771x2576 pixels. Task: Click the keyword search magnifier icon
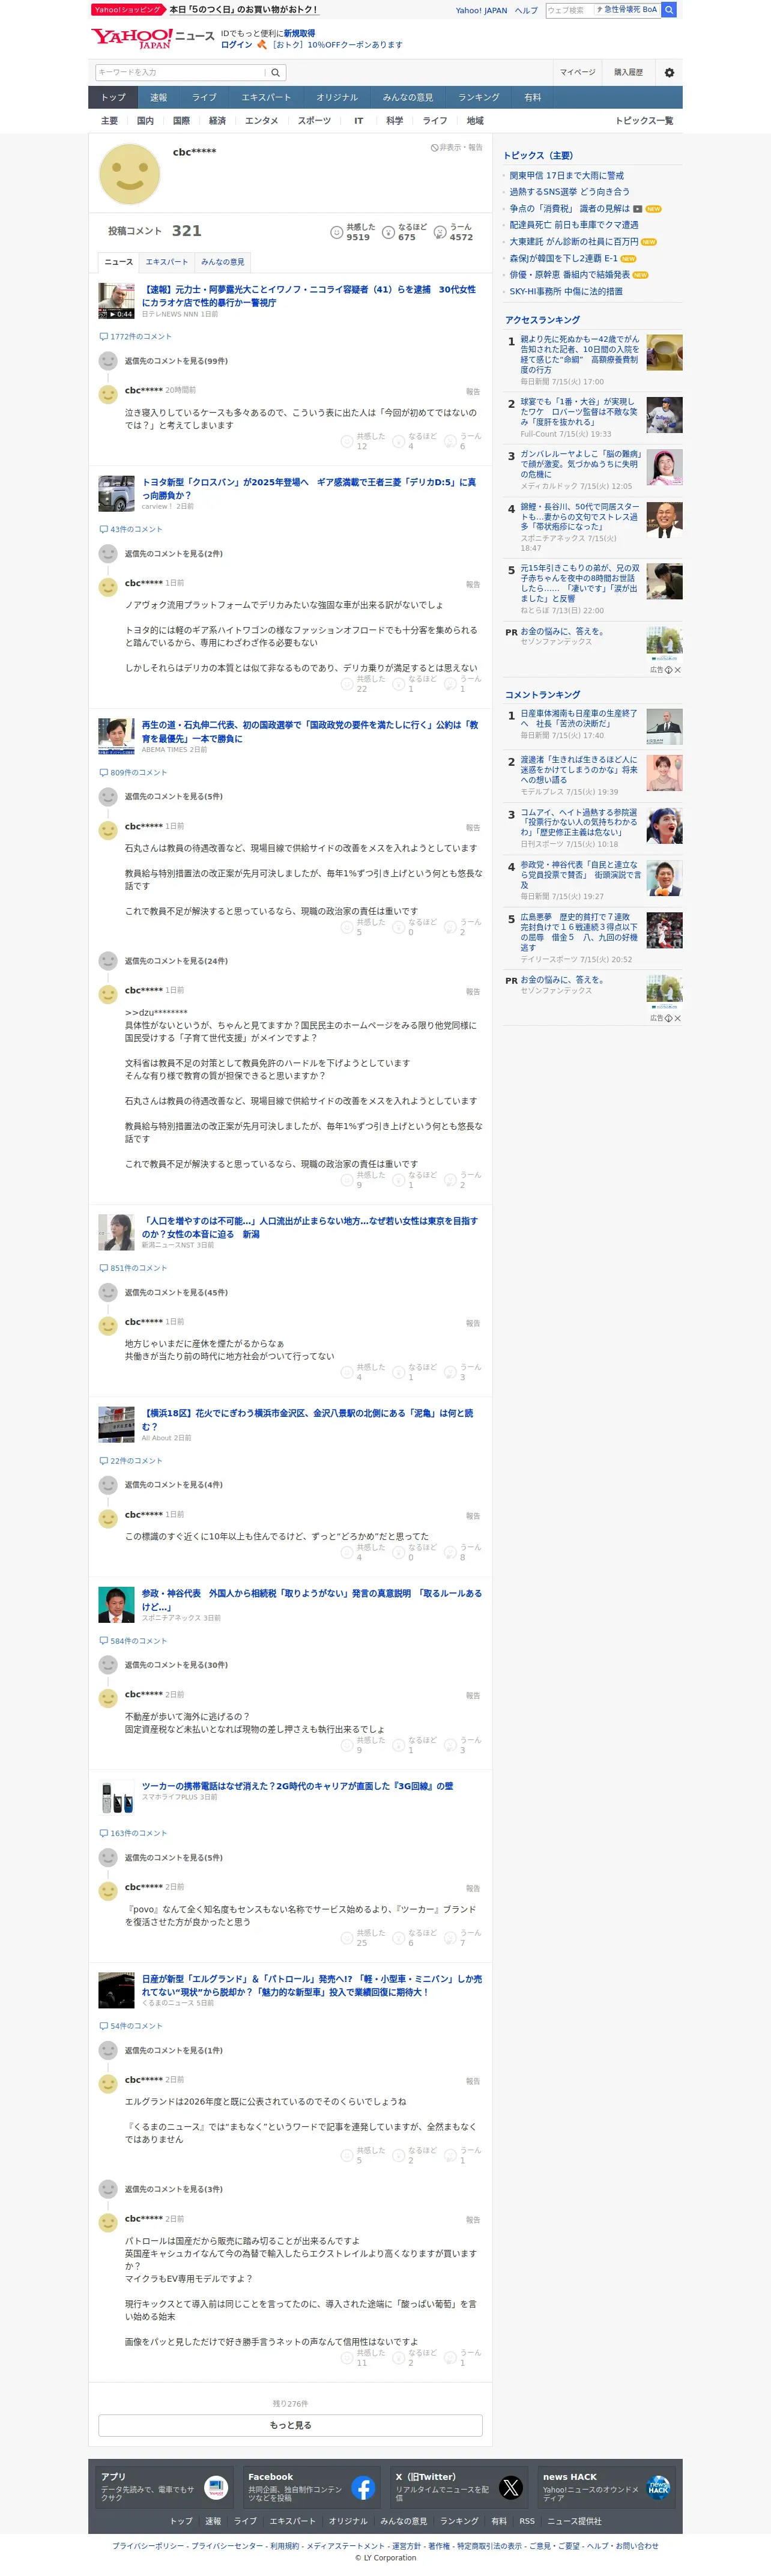point(276,72)
